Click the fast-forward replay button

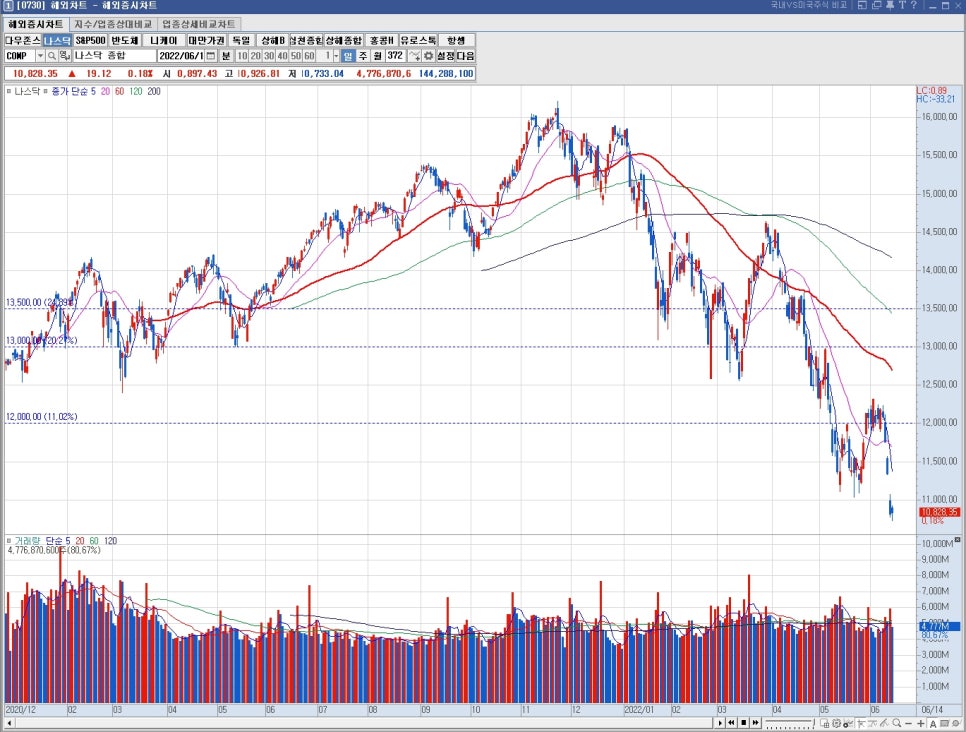[755, 723]
